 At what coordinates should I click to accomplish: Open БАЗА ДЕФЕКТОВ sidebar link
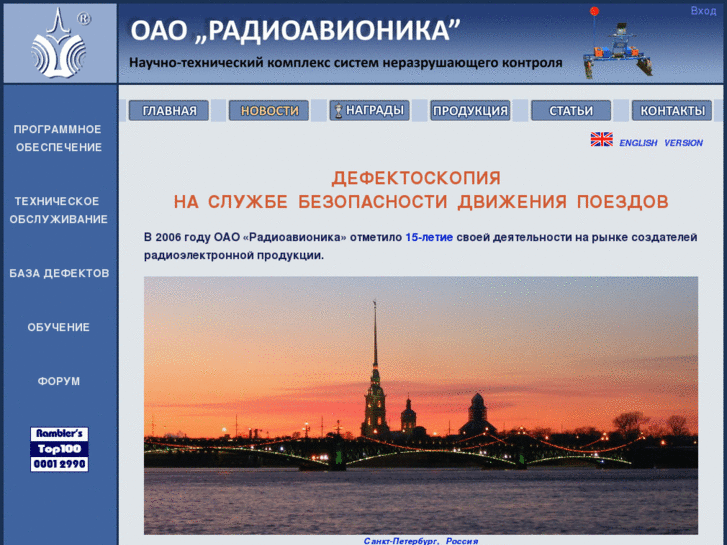pyautogui.click(x=59, y=273)
